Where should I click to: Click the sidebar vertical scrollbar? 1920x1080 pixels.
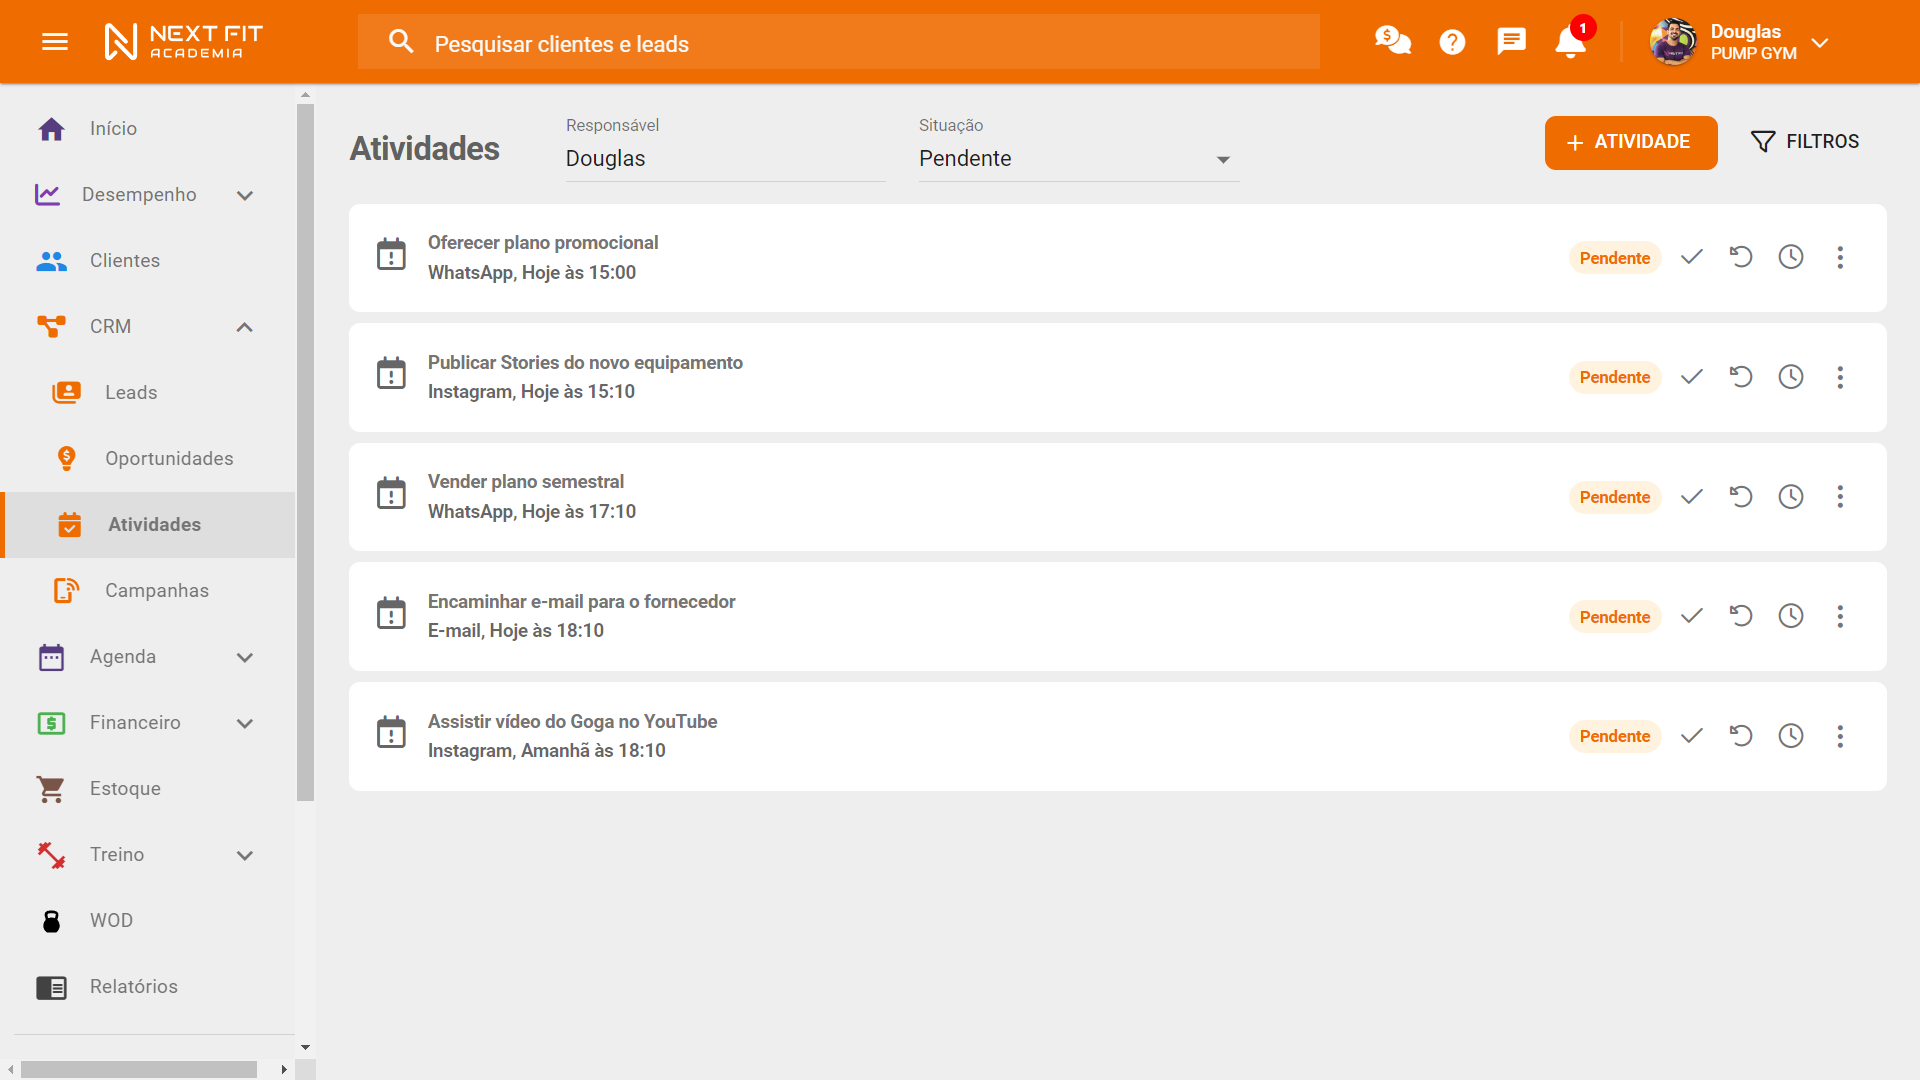click(x=305, y=450)
